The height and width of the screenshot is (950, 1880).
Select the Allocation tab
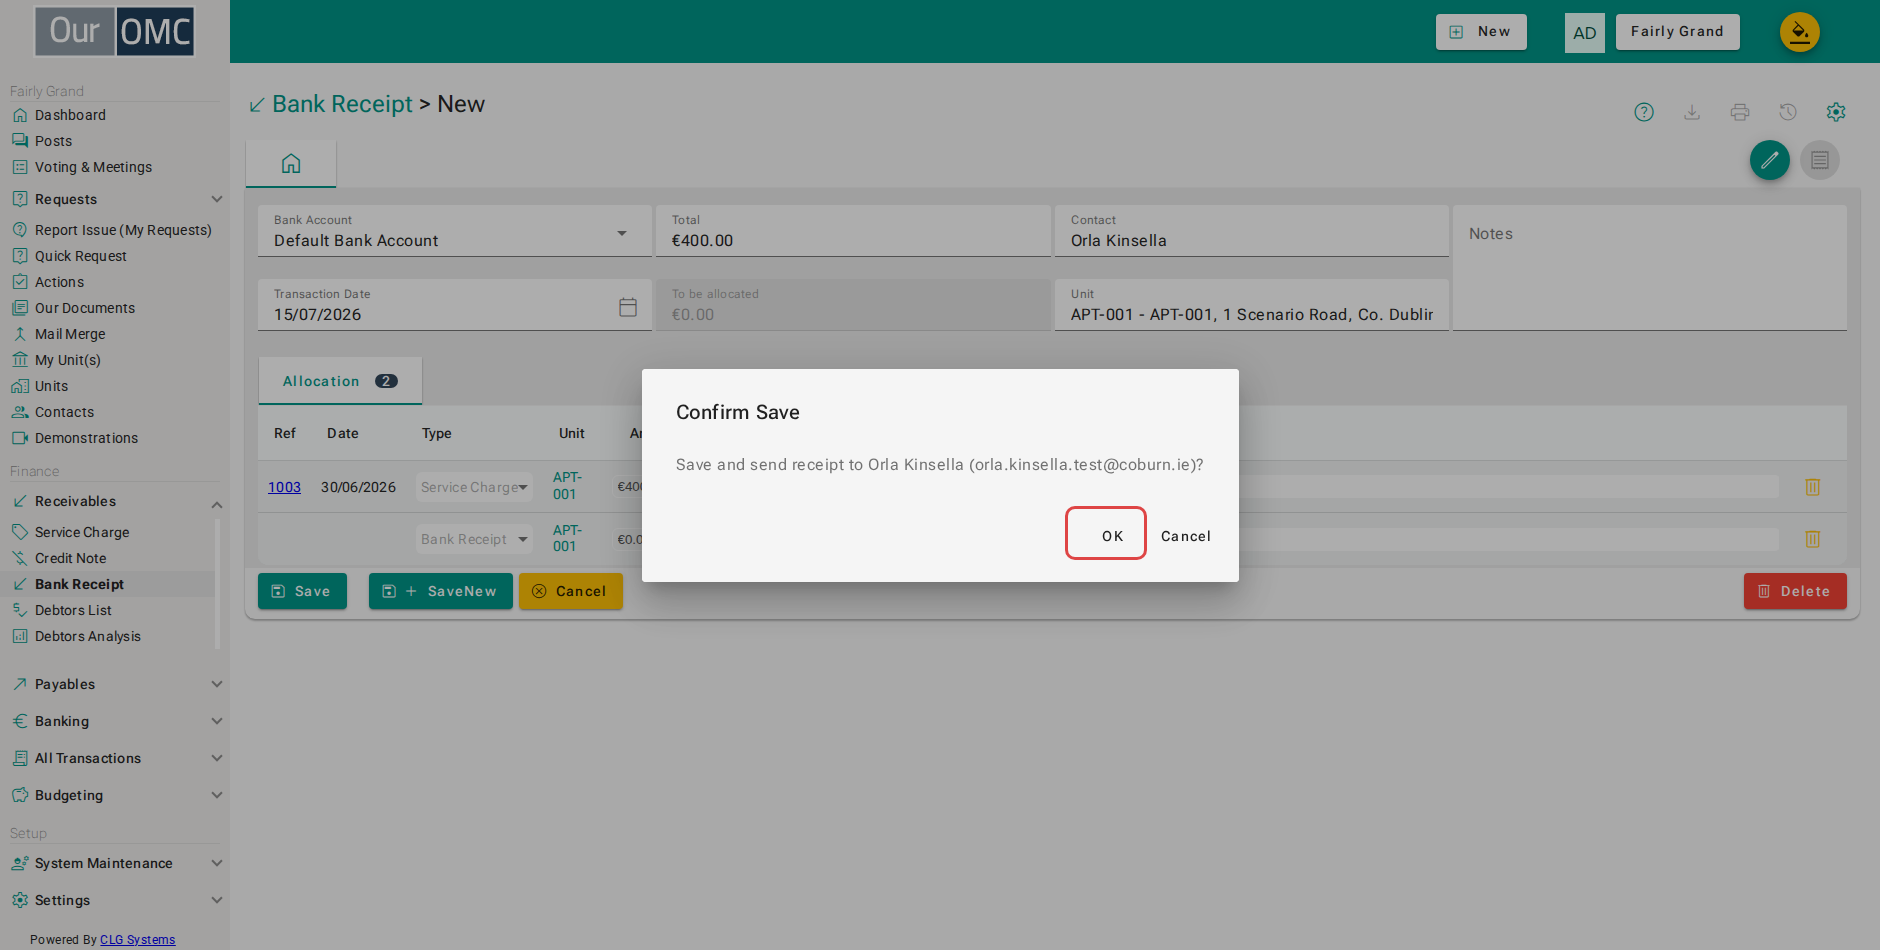click(340, 381)
